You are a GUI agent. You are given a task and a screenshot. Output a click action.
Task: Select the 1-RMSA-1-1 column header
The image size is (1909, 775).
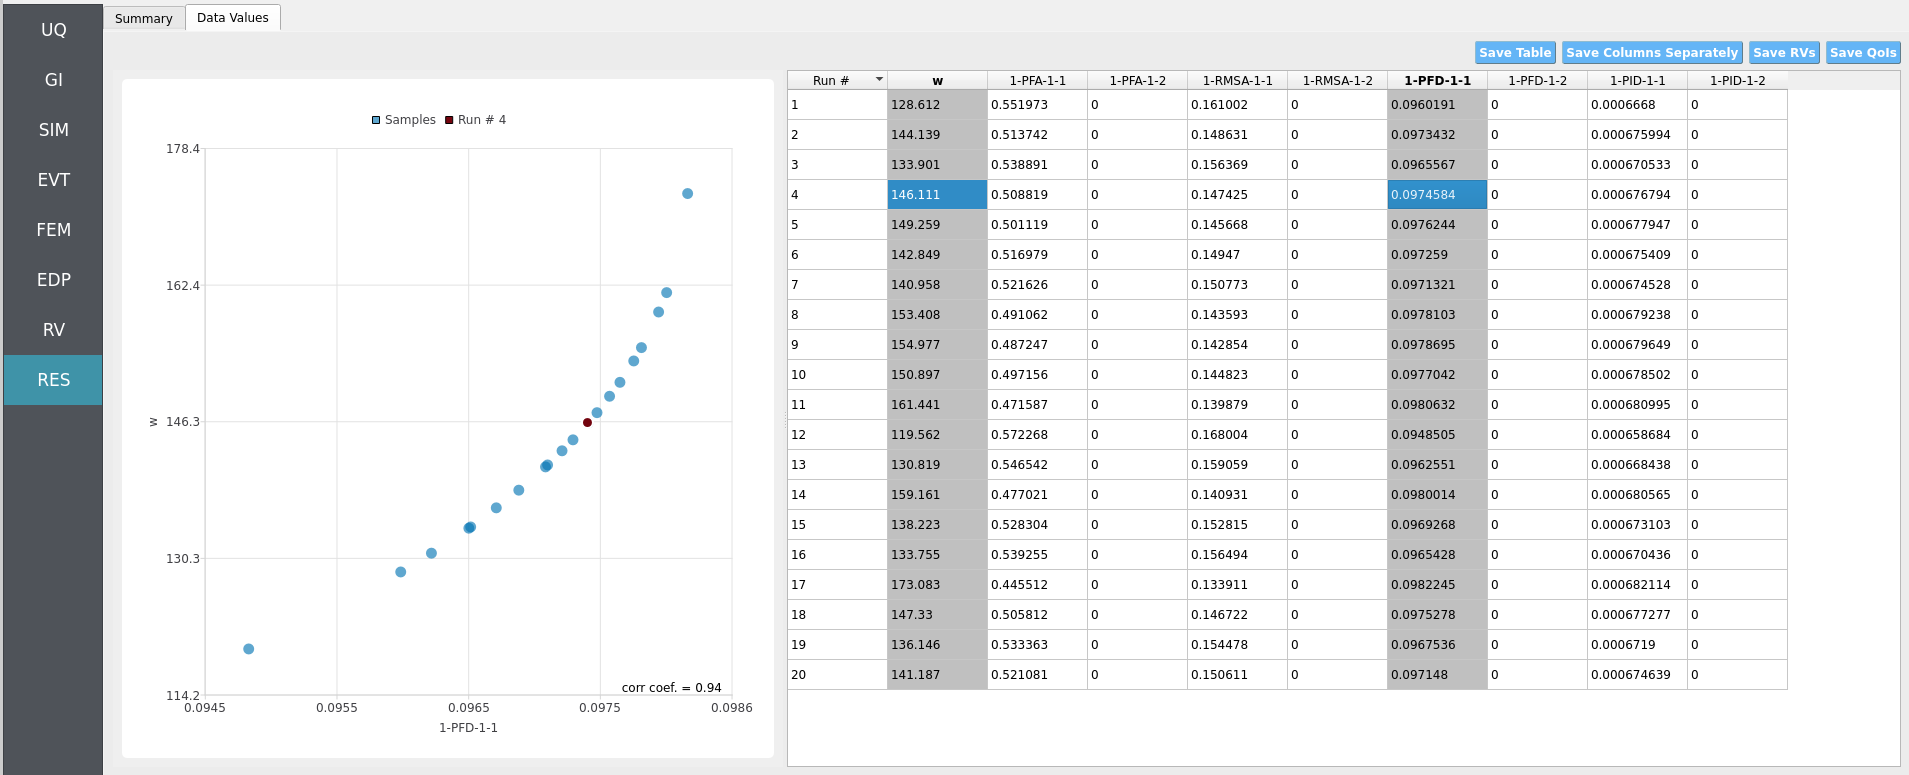pyautogui.click(x=1237, y=80)
